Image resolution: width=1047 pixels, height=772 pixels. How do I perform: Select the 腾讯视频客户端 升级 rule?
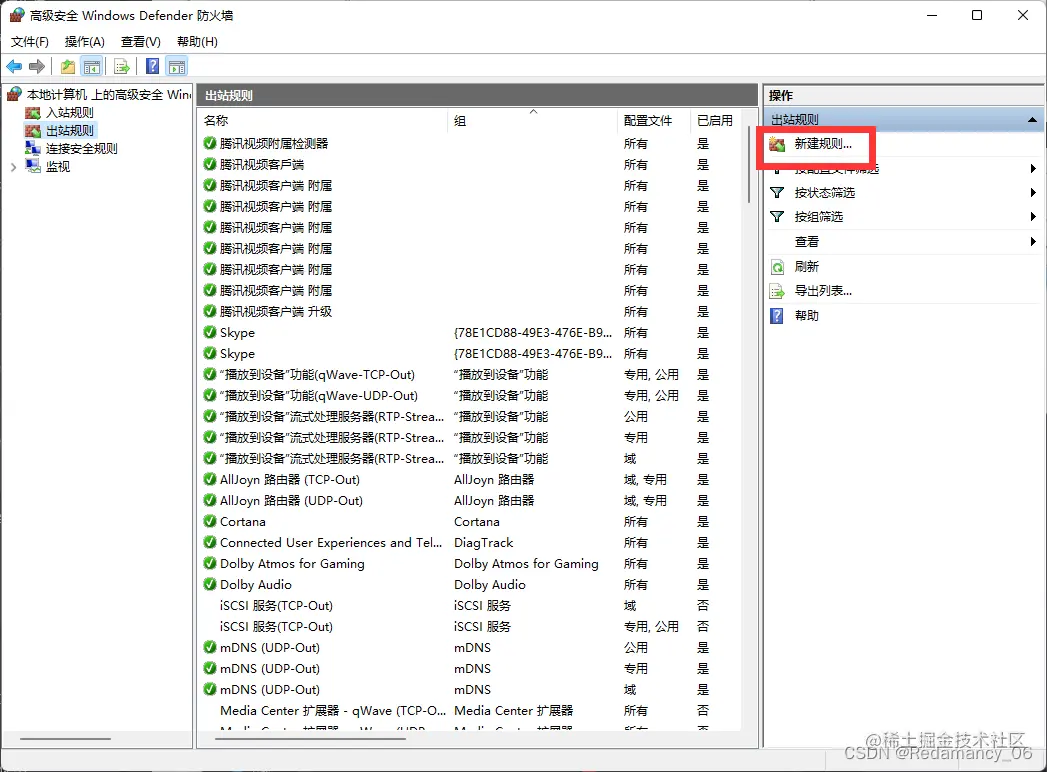[x=275, y=311]
